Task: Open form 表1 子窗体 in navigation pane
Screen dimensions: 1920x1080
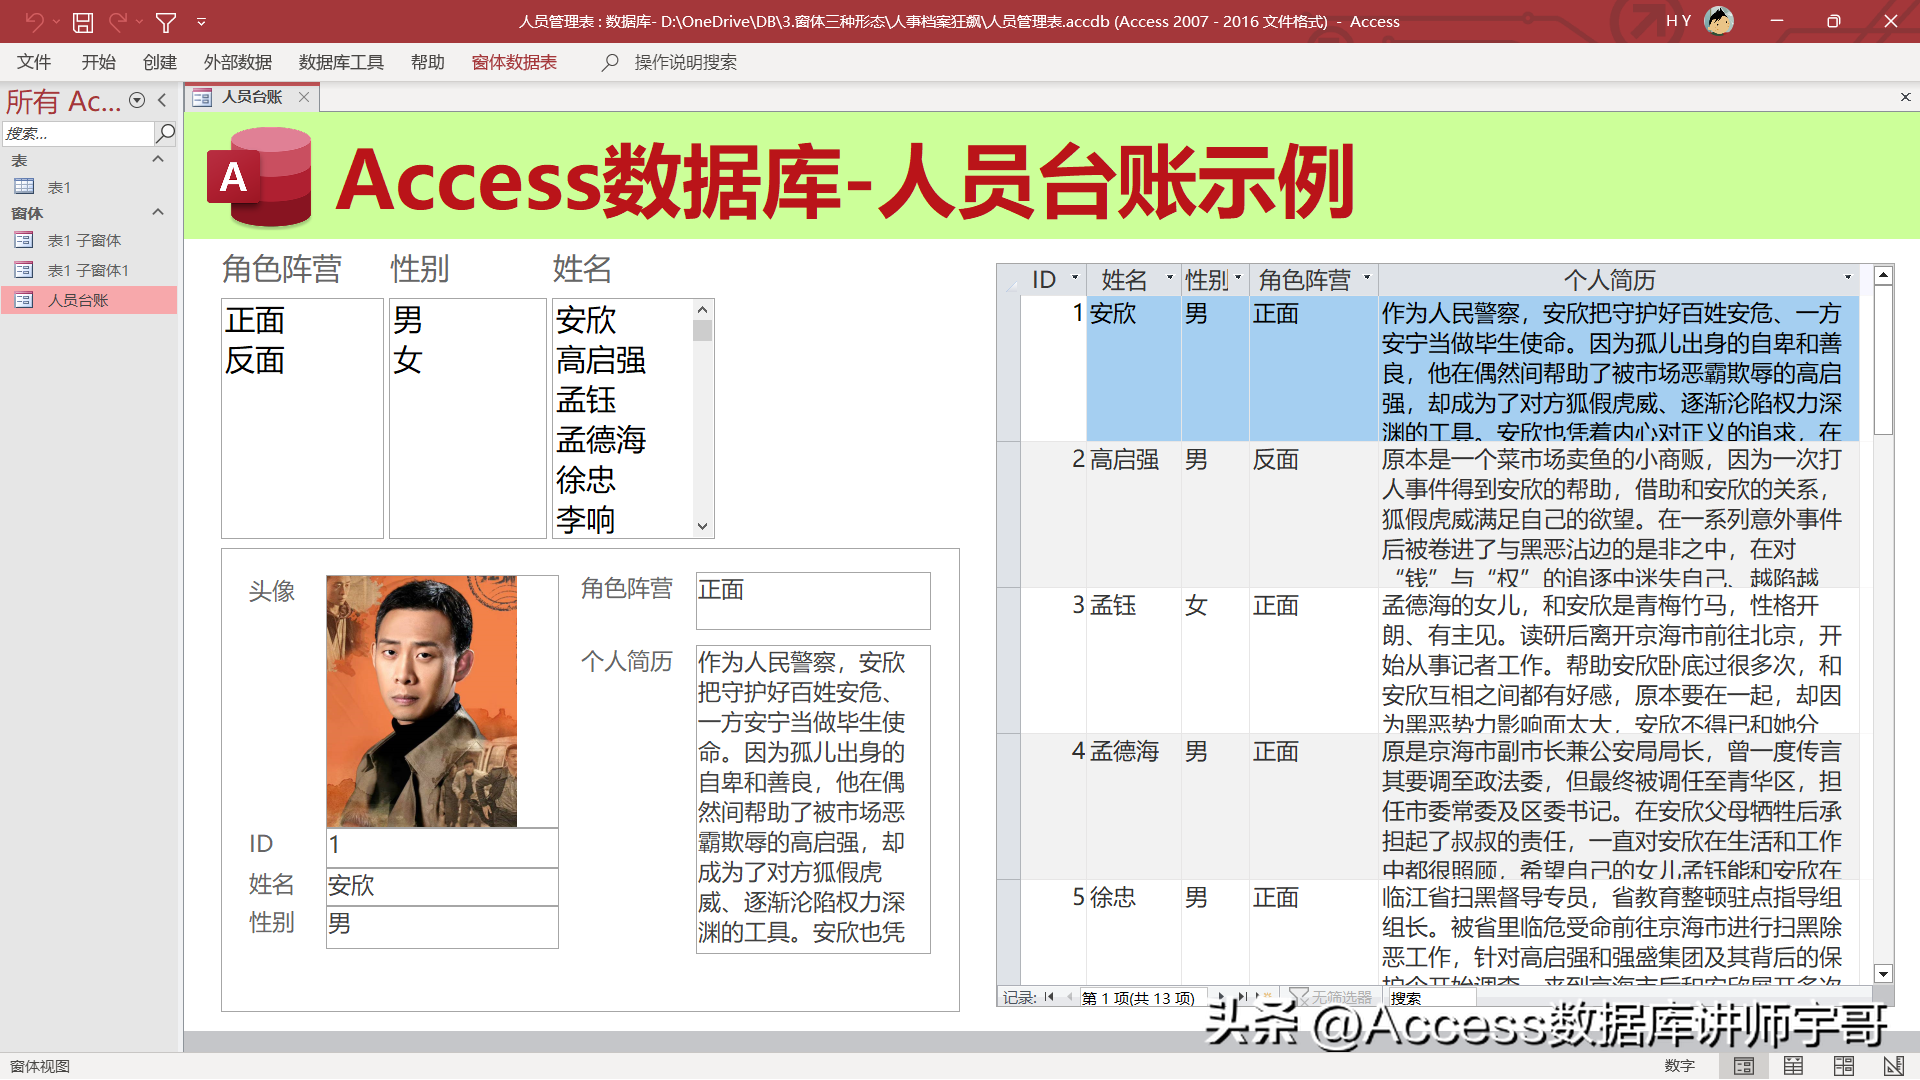Action: coord(90,240)
